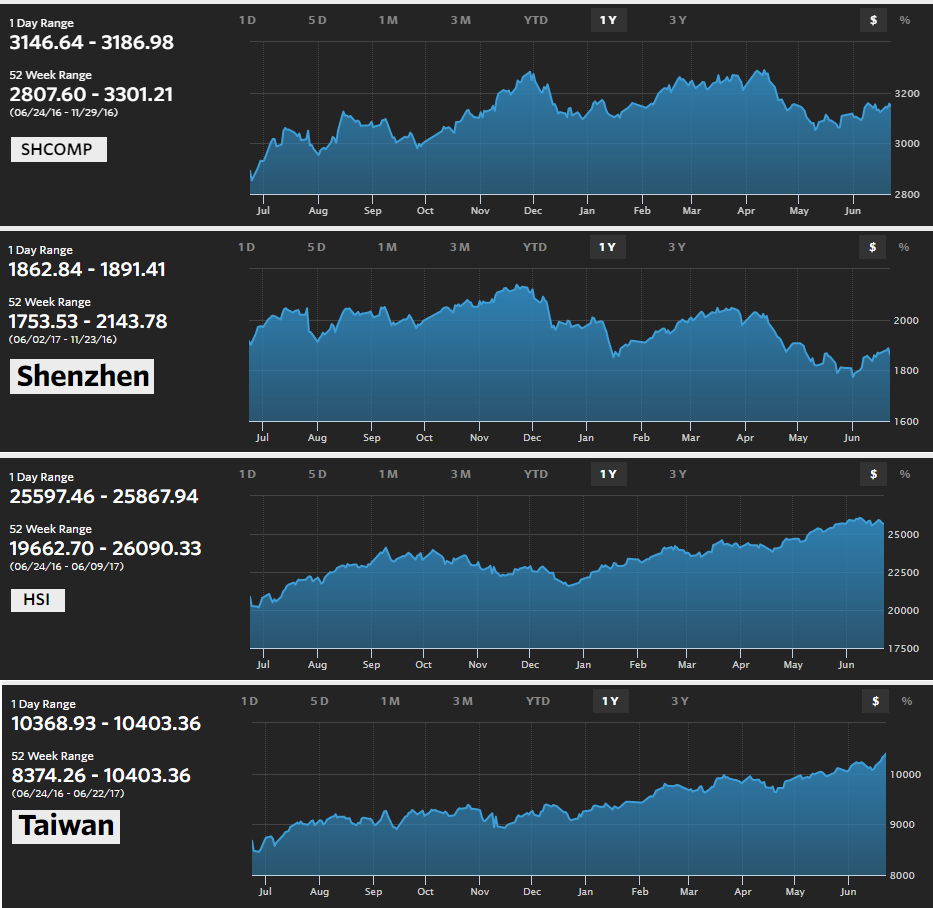
Task: Click Dec peak on SHCOMP chart line
Action: 530,73
